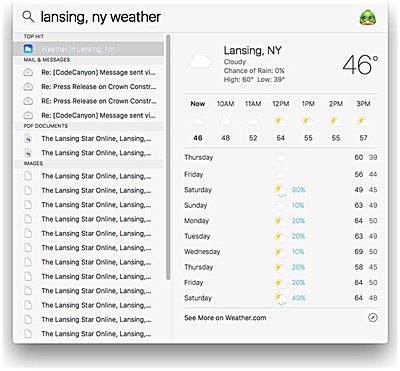Click the partly sunny icon under 2PM
This screenshot has width=400, height=371.
coord(336,121)
